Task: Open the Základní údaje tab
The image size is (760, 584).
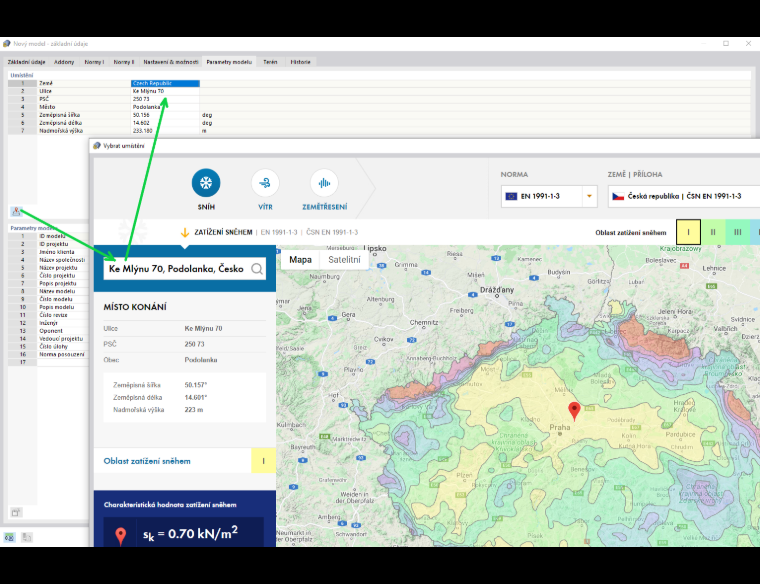Action: pos(26,62)
